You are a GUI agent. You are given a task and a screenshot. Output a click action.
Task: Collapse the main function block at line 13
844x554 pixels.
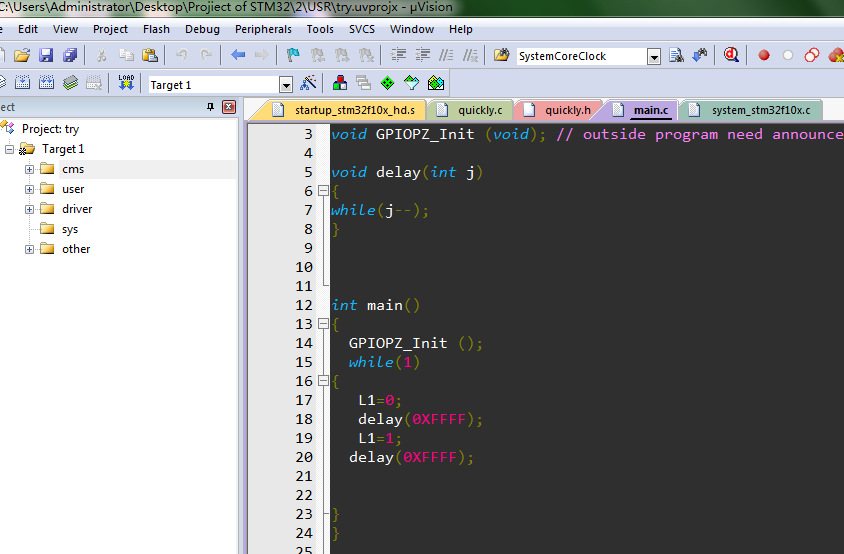pyautogui.click(x=323, y=324)
